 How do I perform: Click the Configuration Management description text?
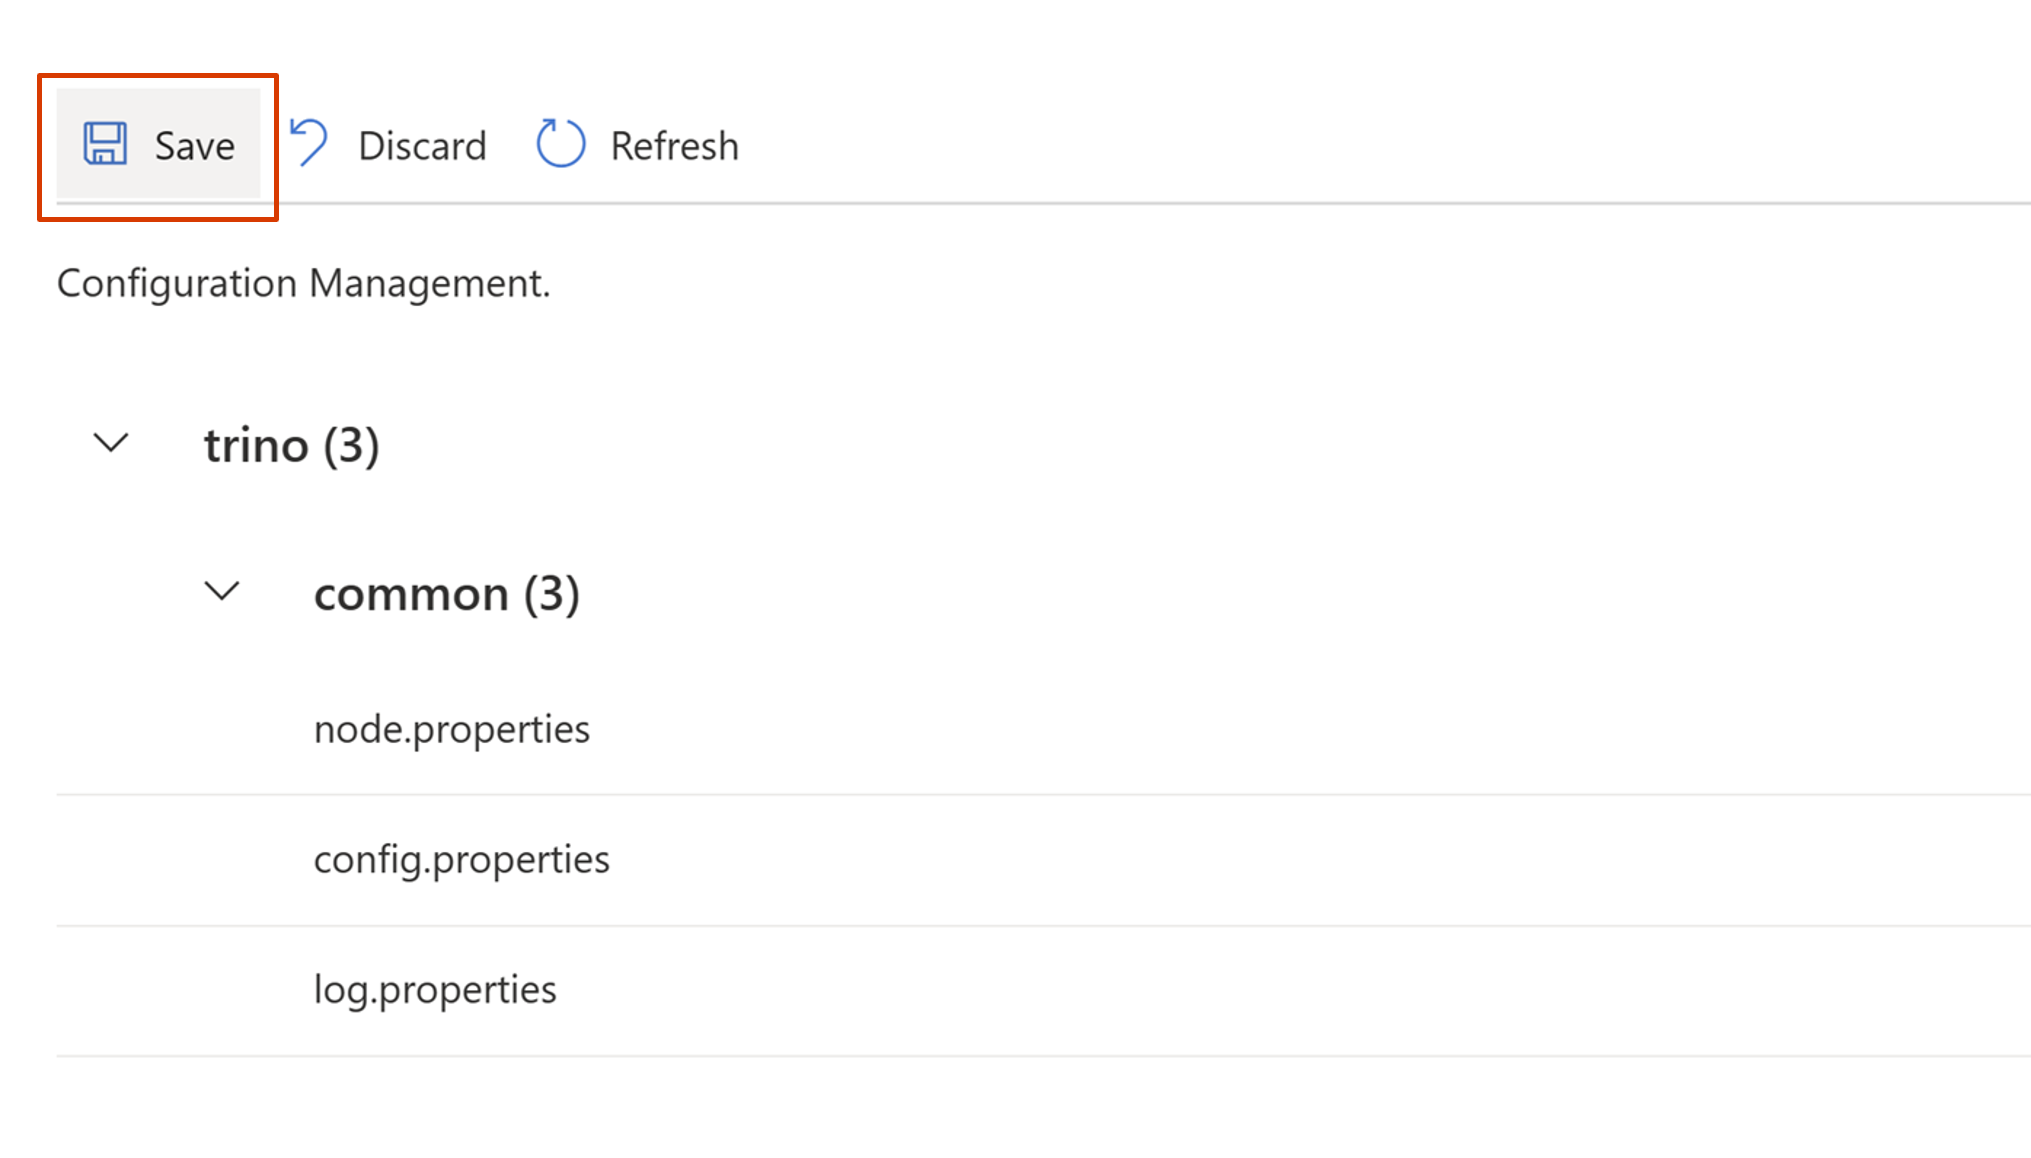coord(303,283)
